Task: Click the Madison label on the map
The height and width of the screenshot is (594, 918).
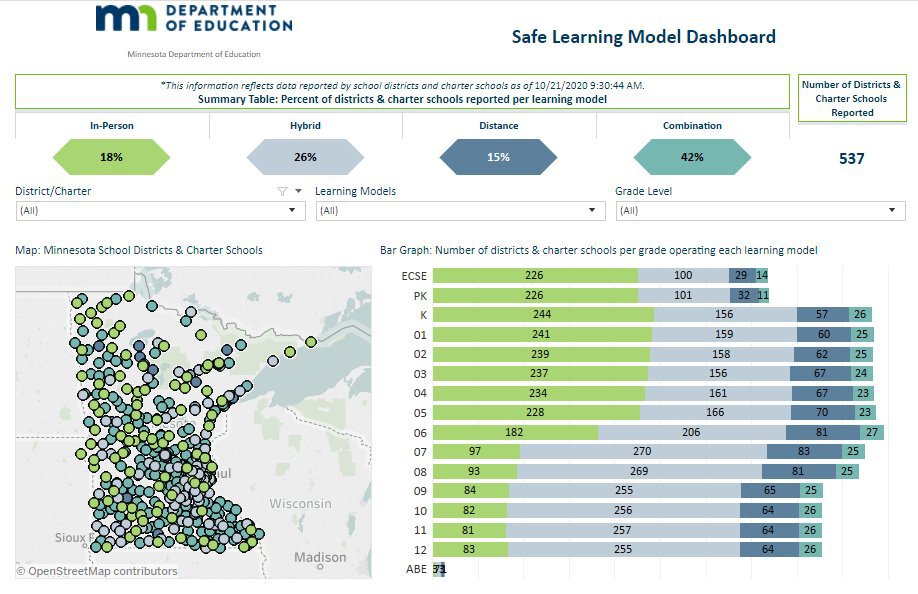Action: (x=320, y=557)
